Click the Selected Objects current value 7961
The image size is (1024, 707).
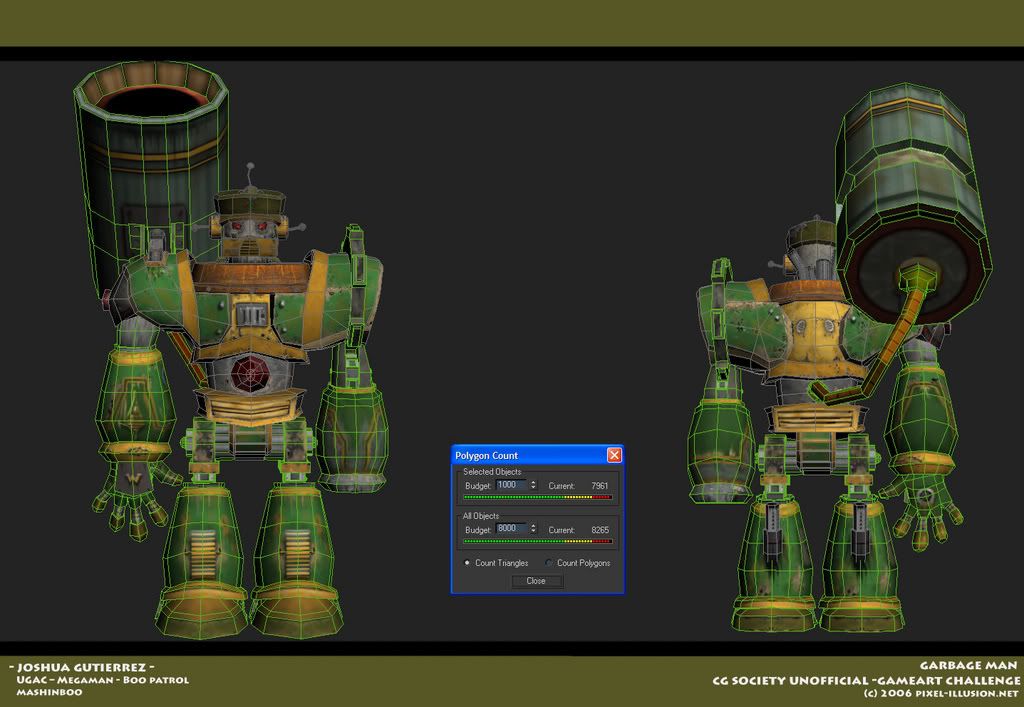tap(599, 486)
